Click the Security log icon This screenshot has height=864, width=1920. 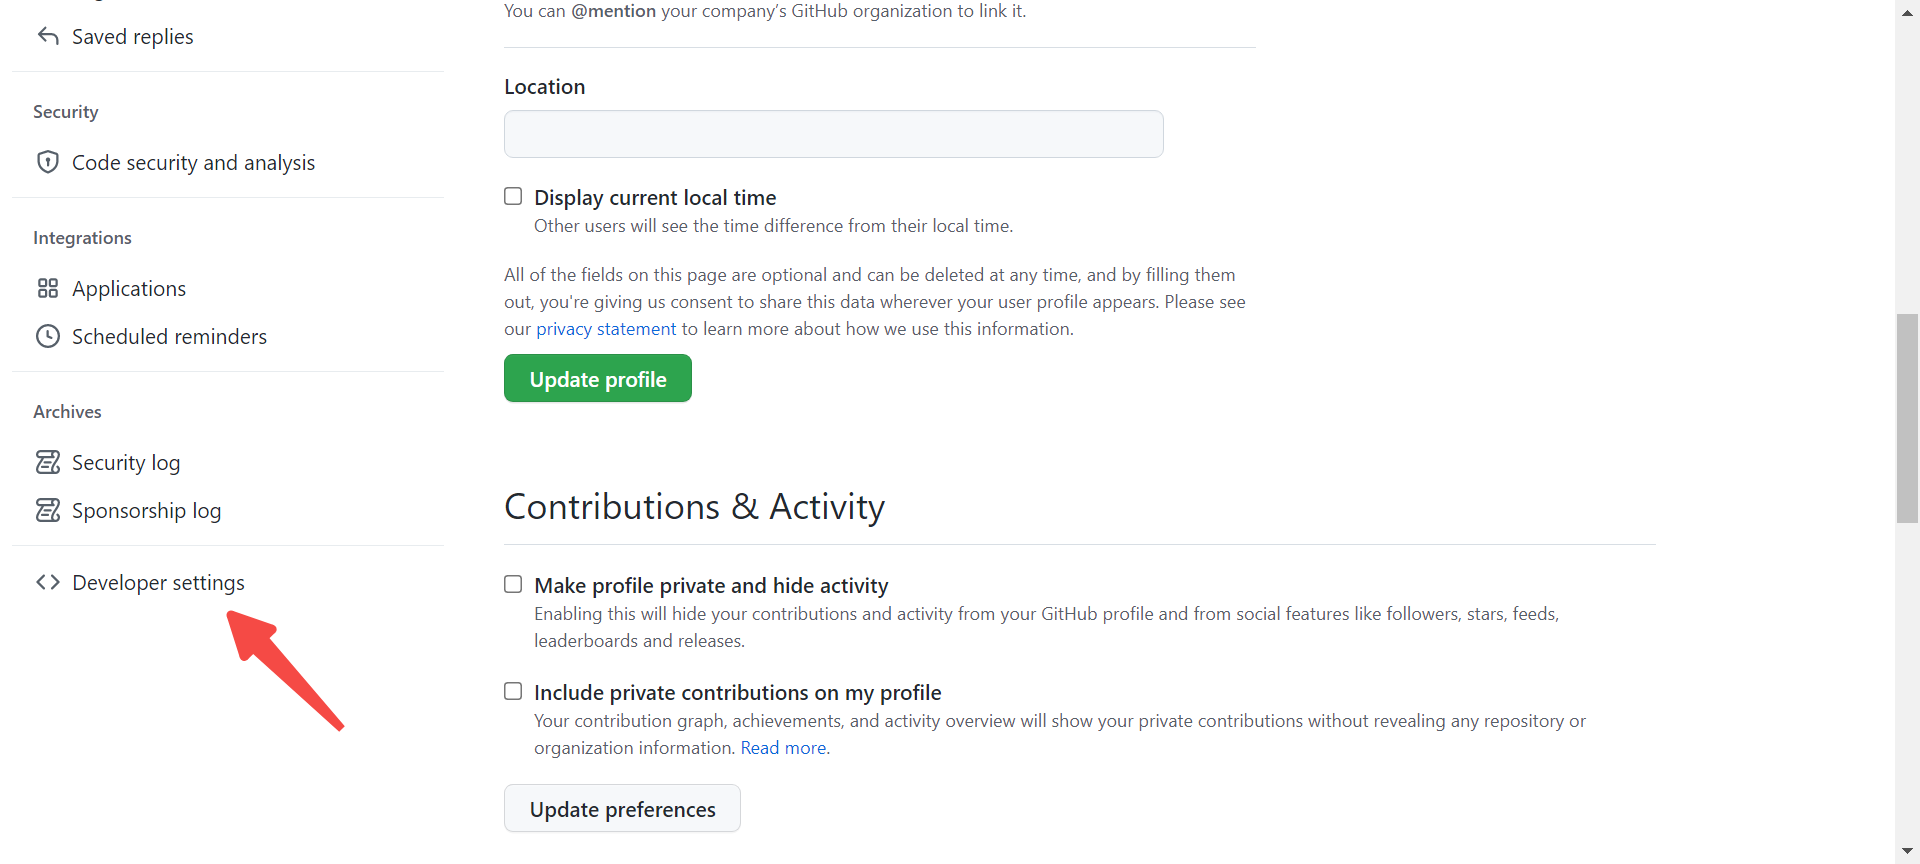pos(48,462)
